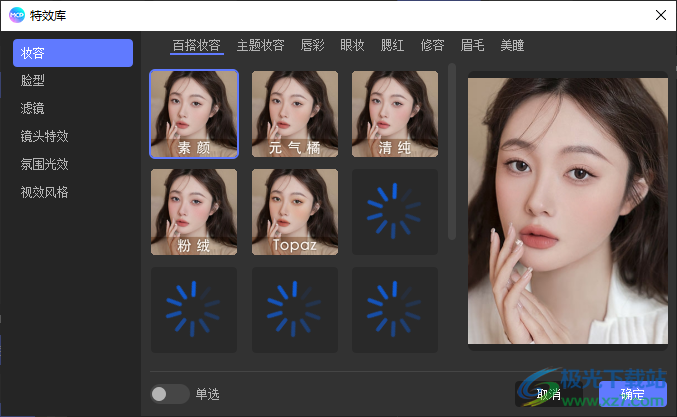
Task: Switch to the 美瞳 tab
Action: (512, 45)
